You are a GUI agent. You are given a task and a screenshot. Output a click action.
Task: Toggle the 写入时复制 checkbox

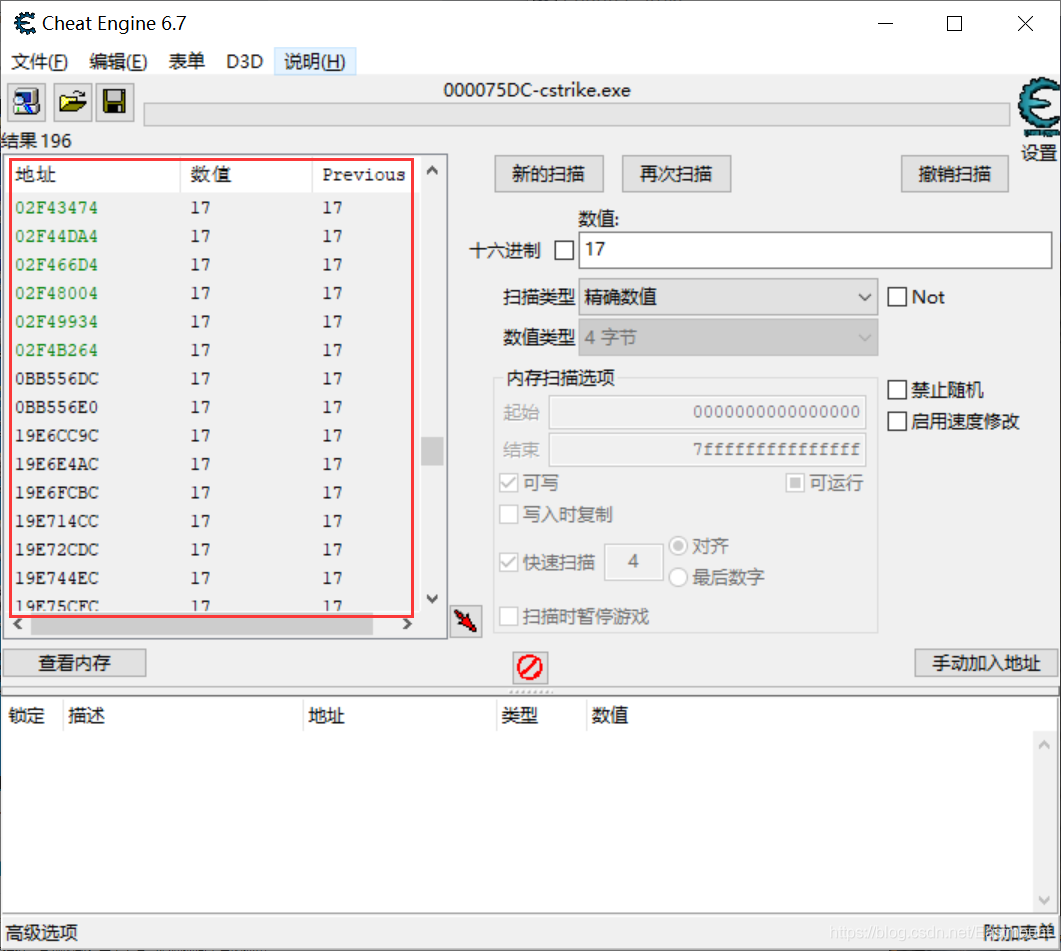click(x=509, y=514)
